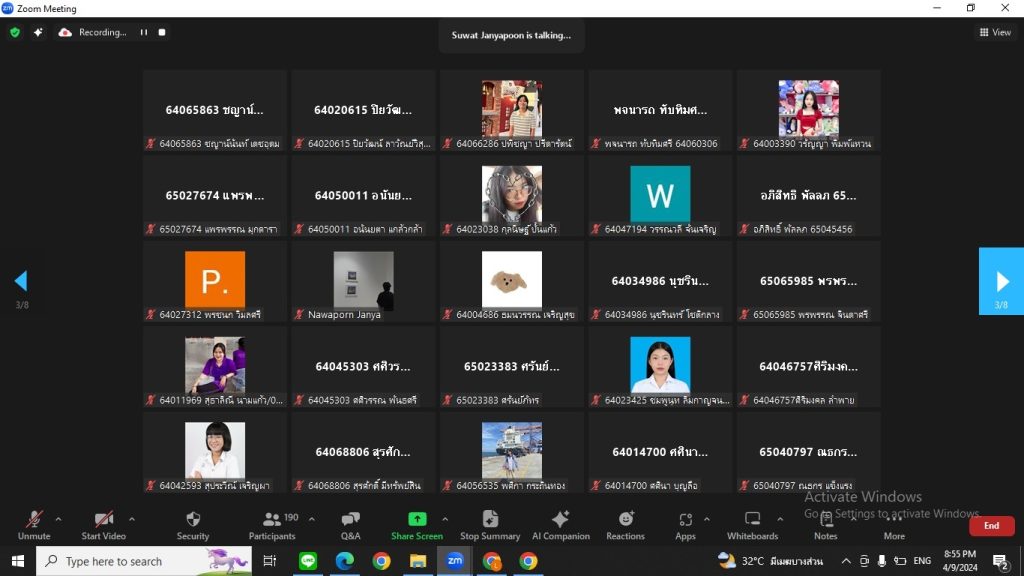Screen dimensions: 1024x576
Task: Open the View layout menu
Action: pos(995,32)
